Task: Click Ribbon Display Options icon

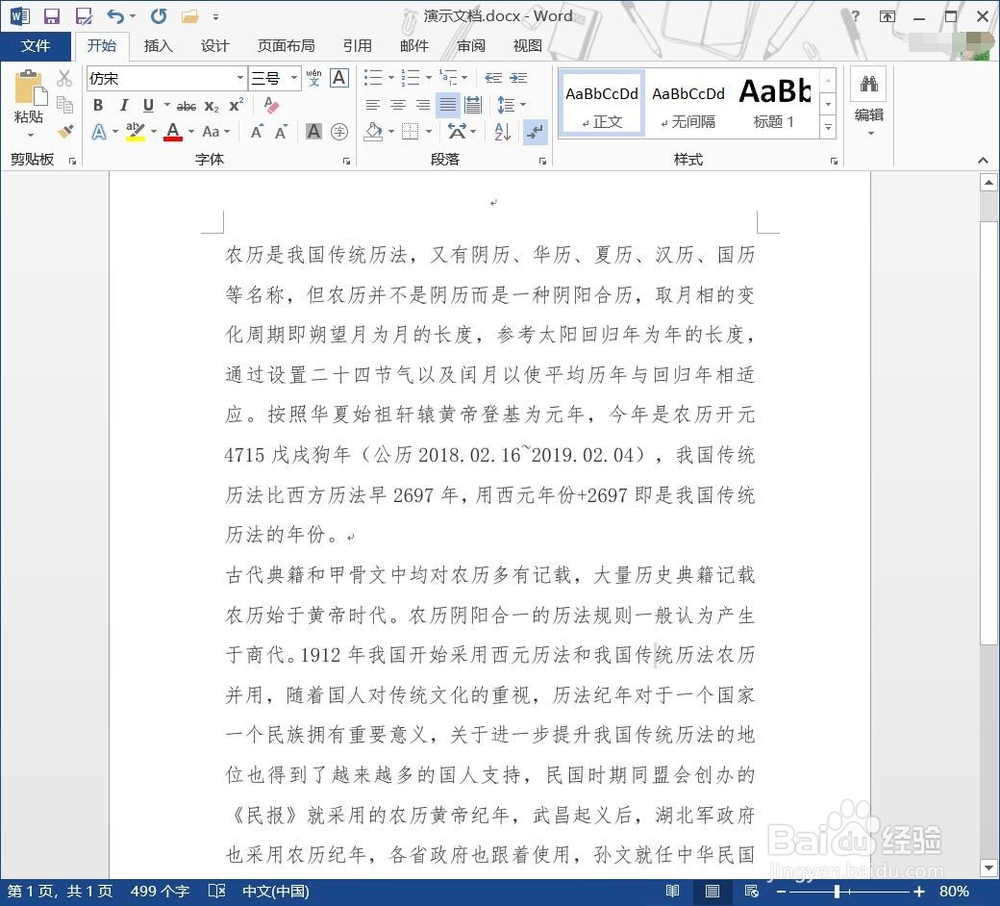Action: 887,17
